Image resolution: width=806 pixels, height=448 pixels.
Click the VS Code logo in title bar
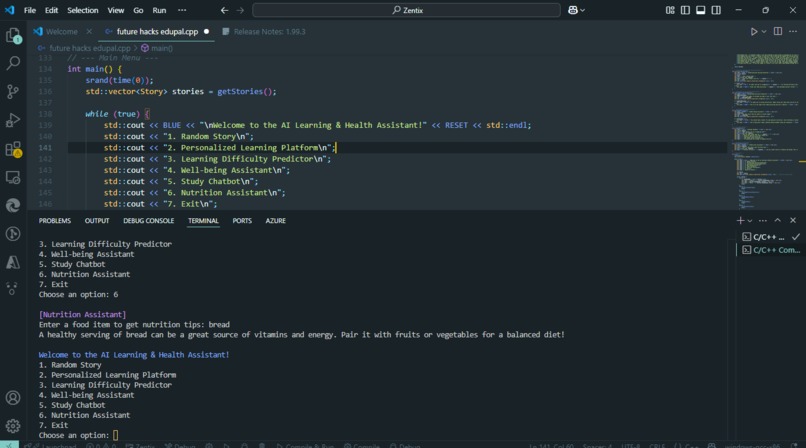click(x=10, y=10)
